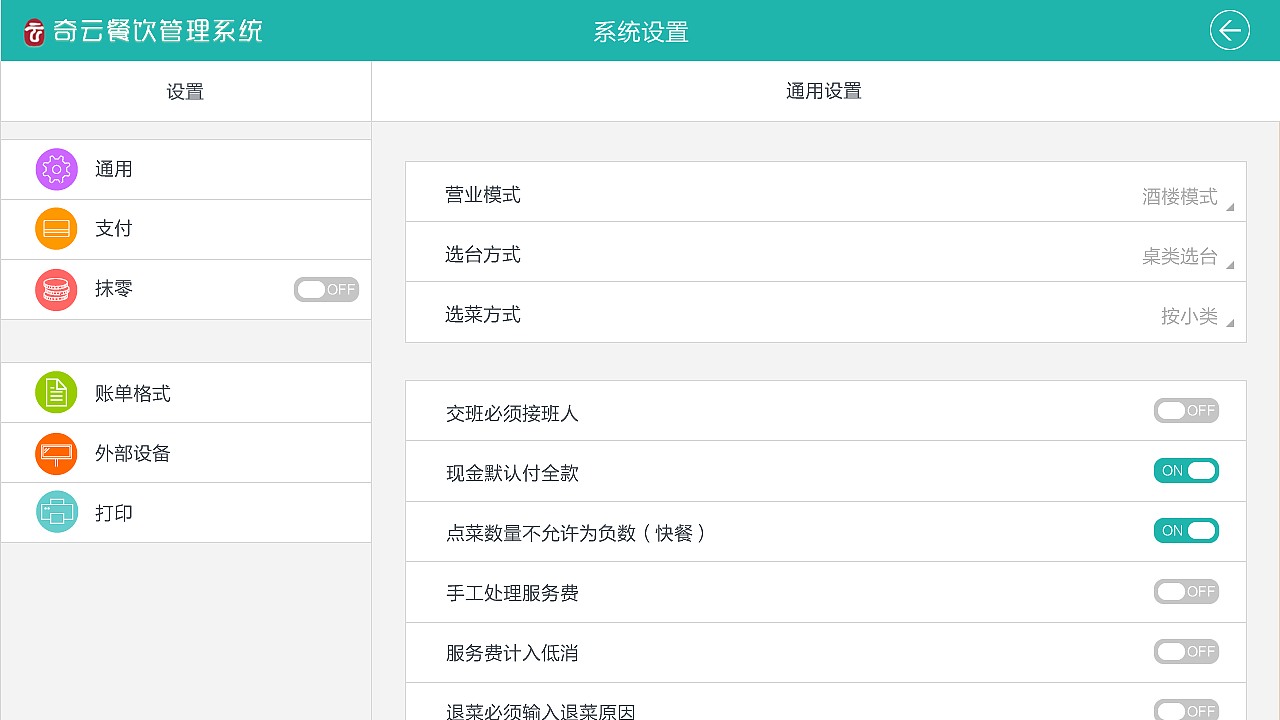Screen dimensions: 1280x720
Task: Open 账单格式 settings menu label
Action: coord(133,394)
